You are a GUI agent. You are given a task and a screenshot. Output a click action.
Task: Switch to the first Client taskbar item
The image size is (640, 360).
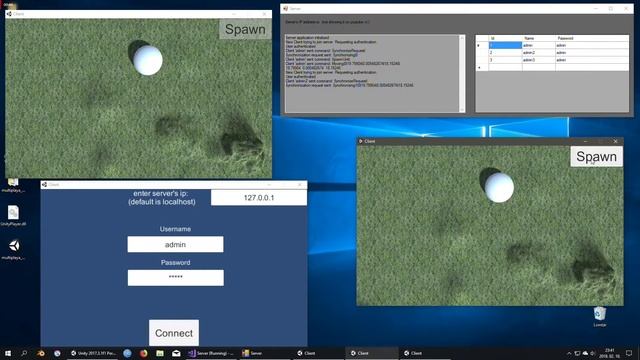click(318, 353)
